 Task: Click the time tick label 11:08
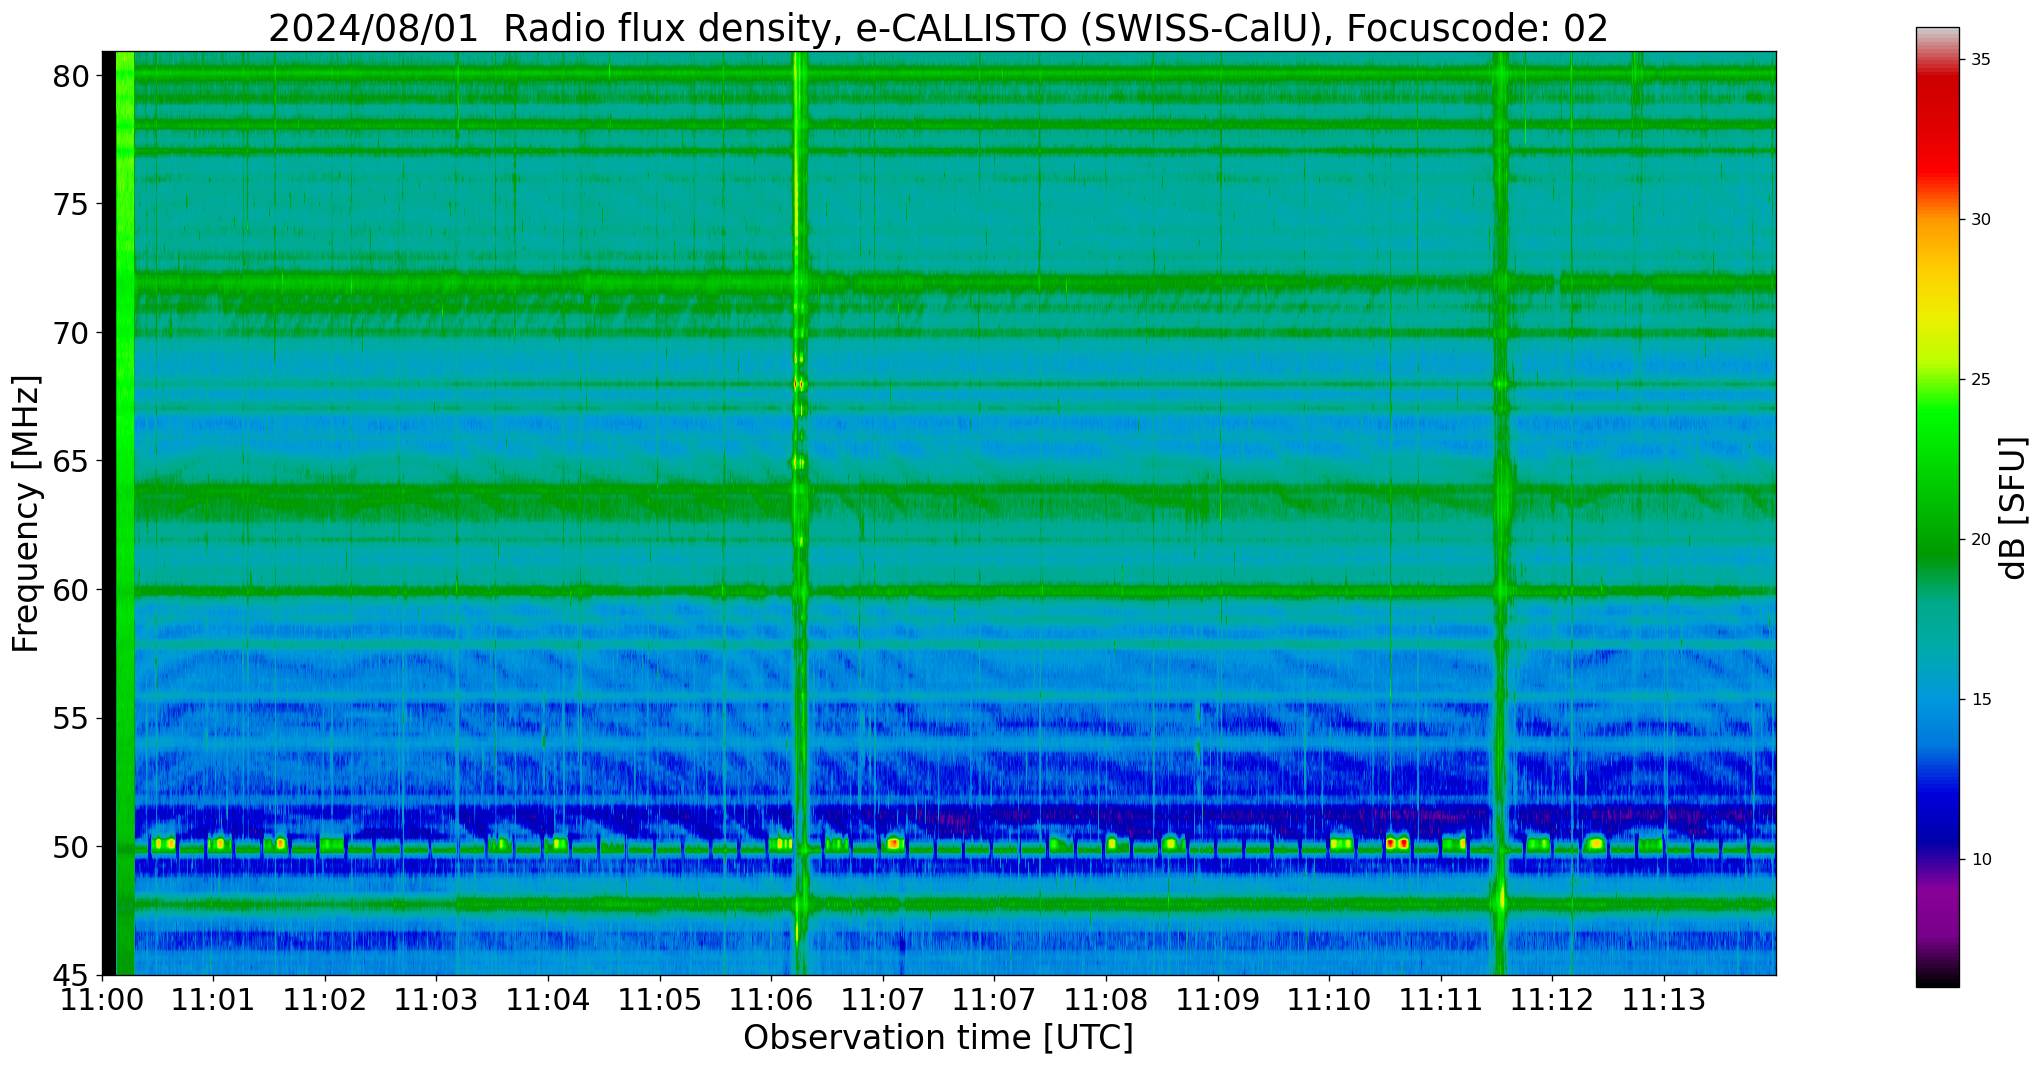[1106, 1000]
